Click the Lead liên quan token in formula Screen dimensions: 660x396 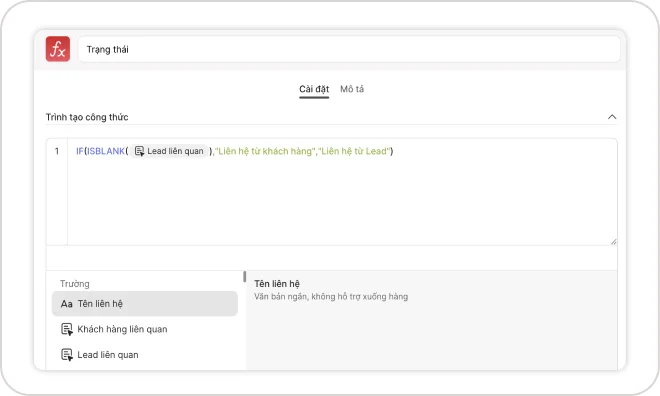tap(169, 151)
